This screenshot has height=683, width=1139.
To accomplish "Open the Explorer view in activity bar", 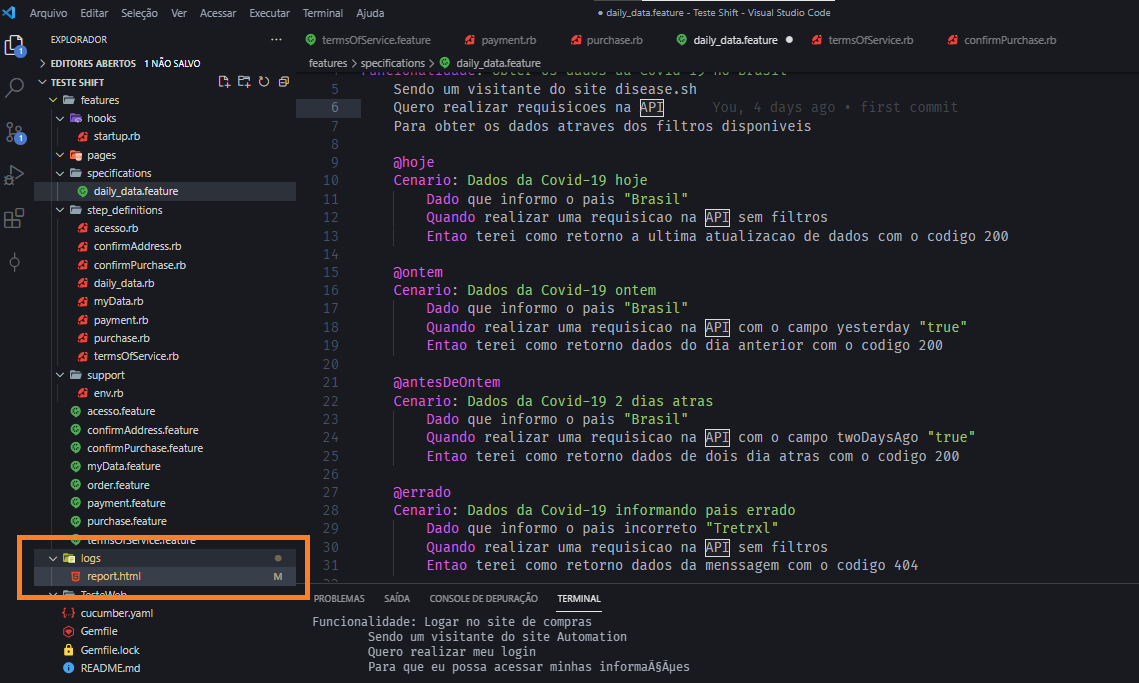I will (15, 46).
